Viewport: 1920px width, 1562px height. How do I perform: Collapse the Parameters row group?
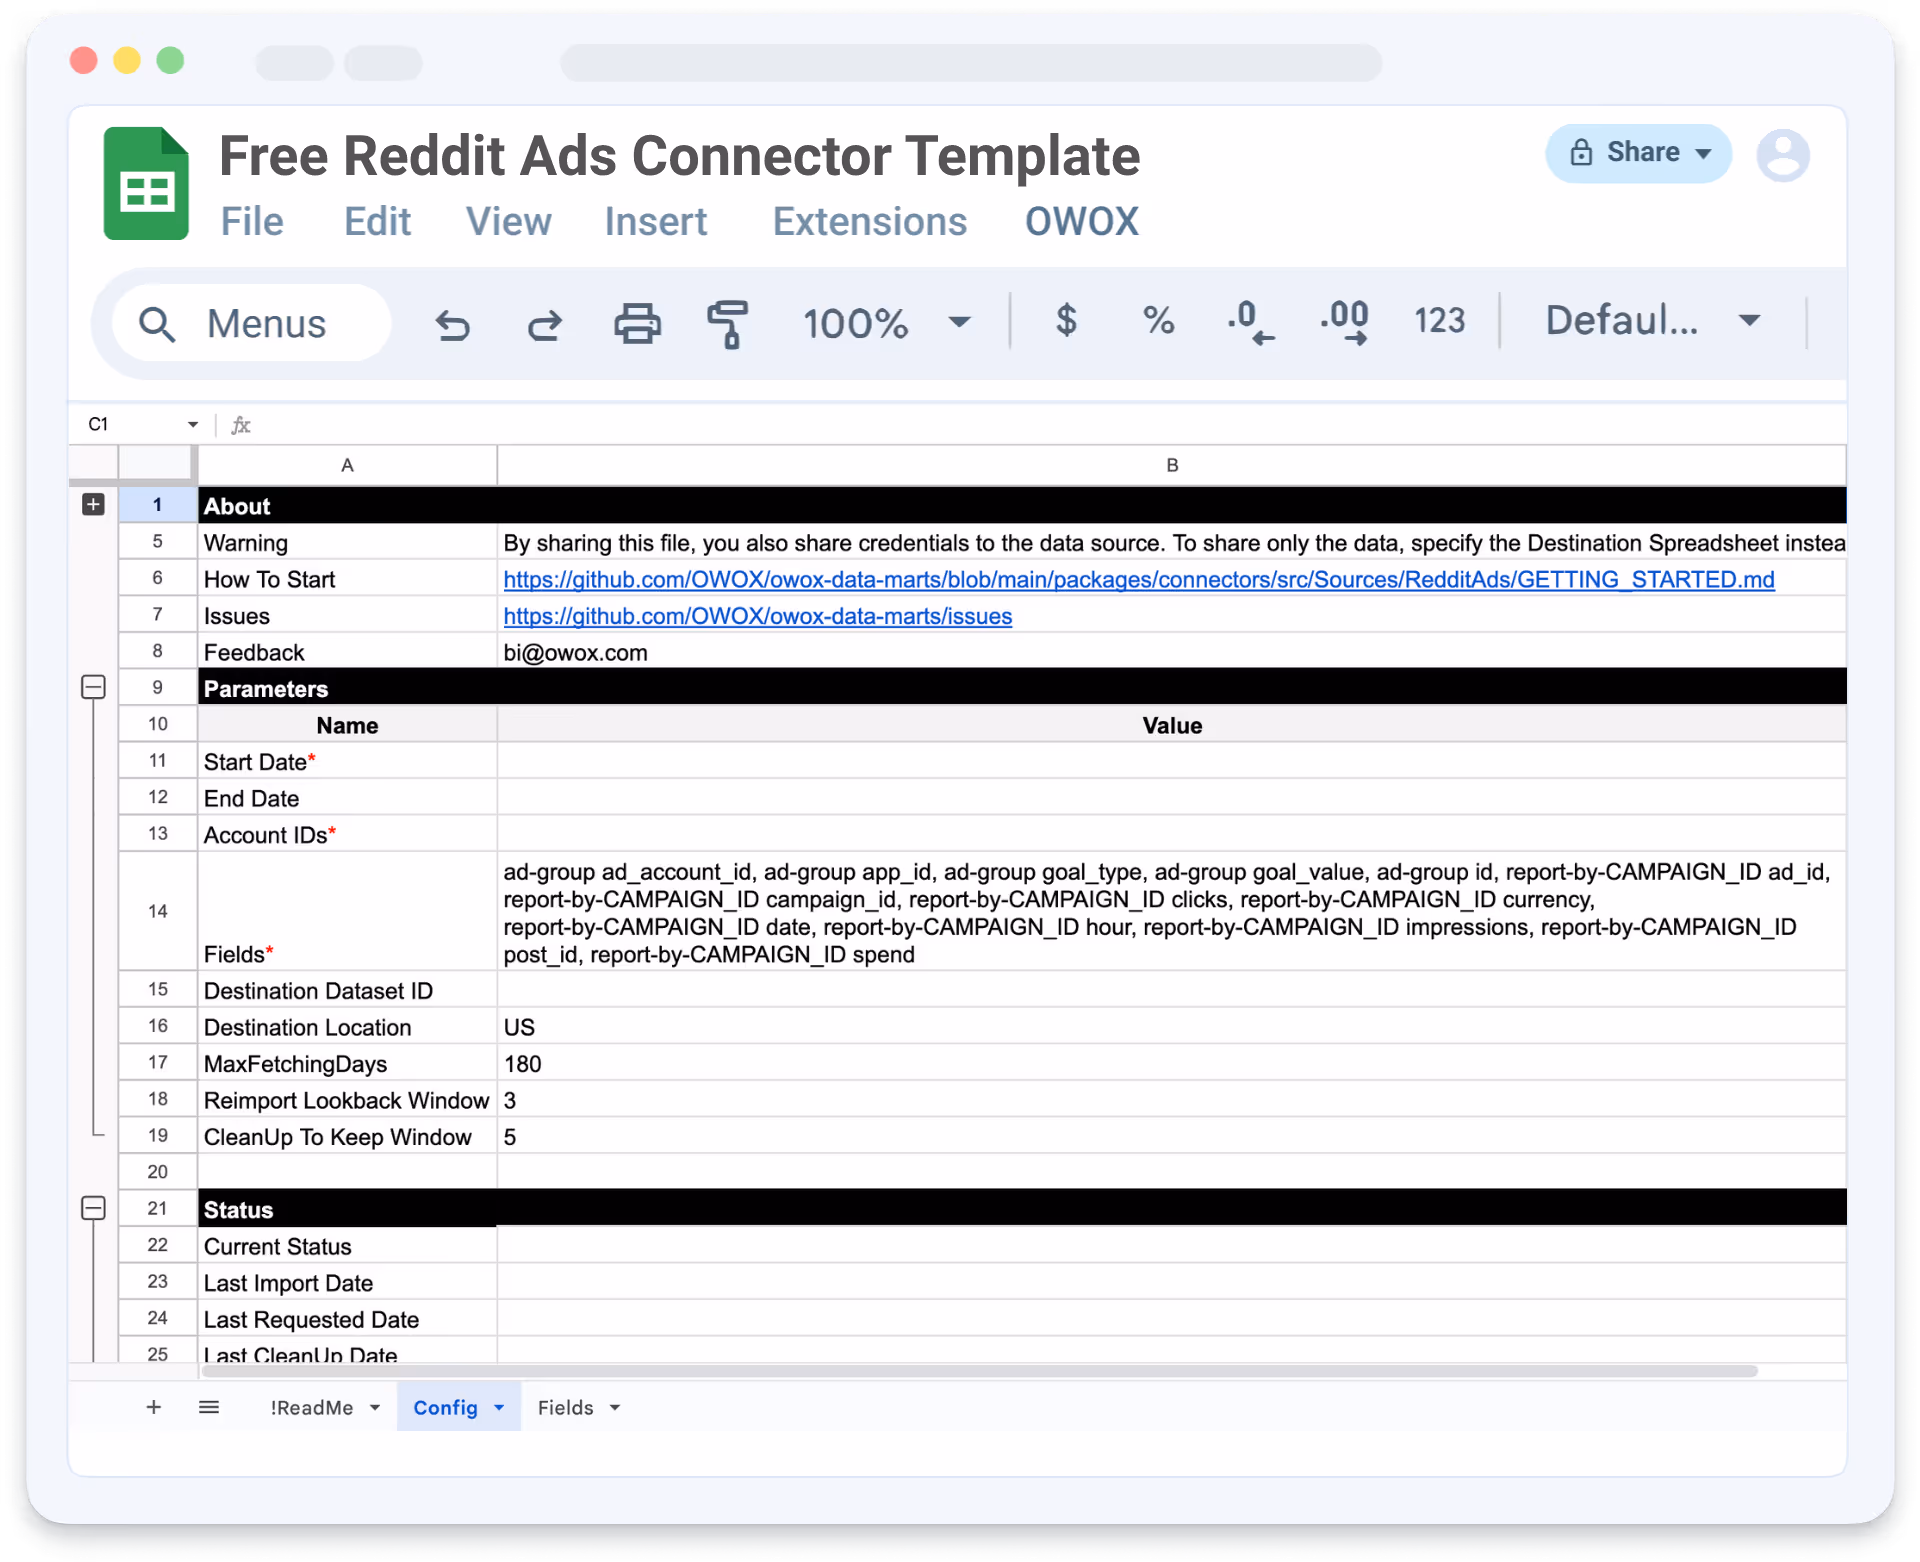[93, 687]
